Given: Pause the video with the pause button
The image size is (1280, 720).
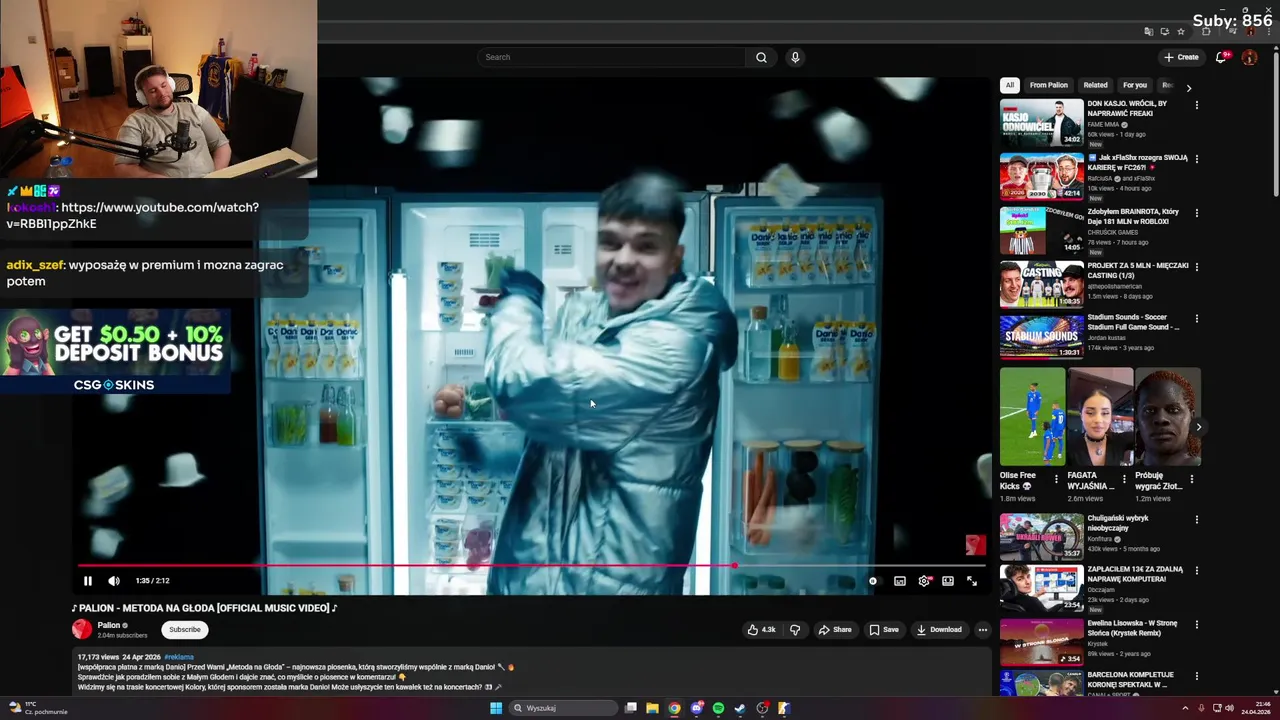Looking at the screenshot, I should (88, 581).
